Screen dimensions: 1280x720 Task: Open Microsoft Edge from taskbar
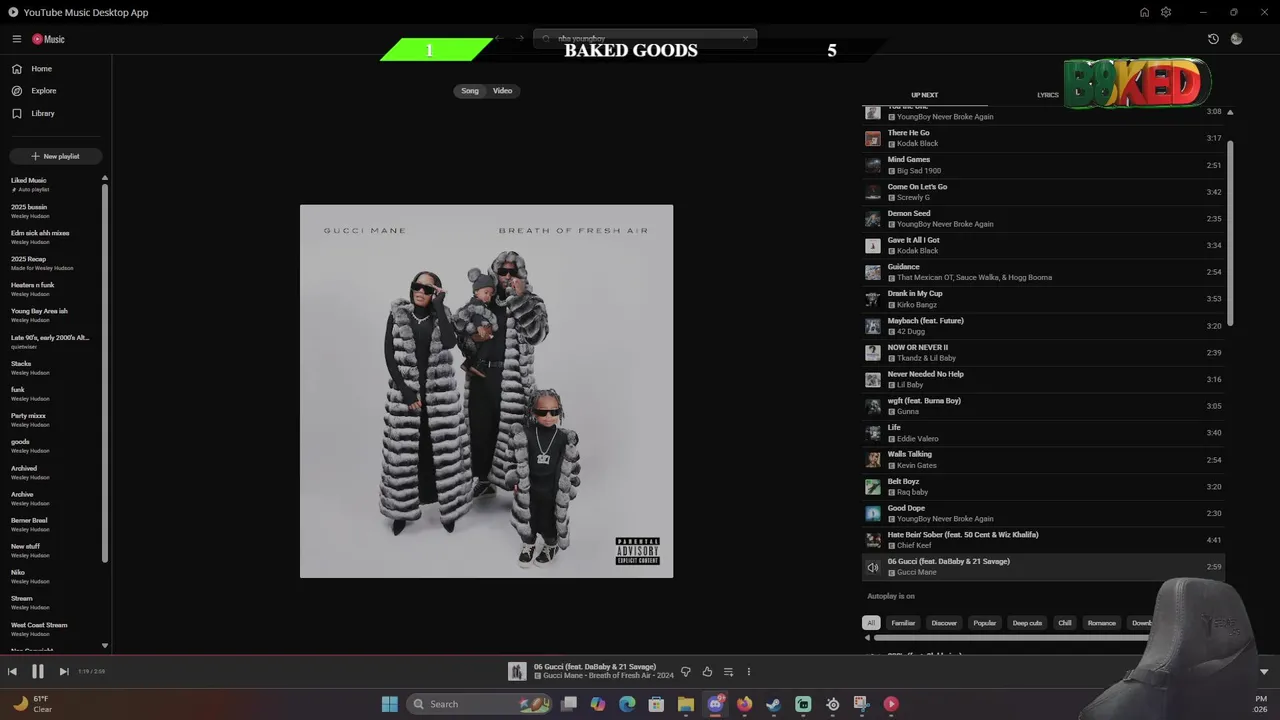pos(627,704)
